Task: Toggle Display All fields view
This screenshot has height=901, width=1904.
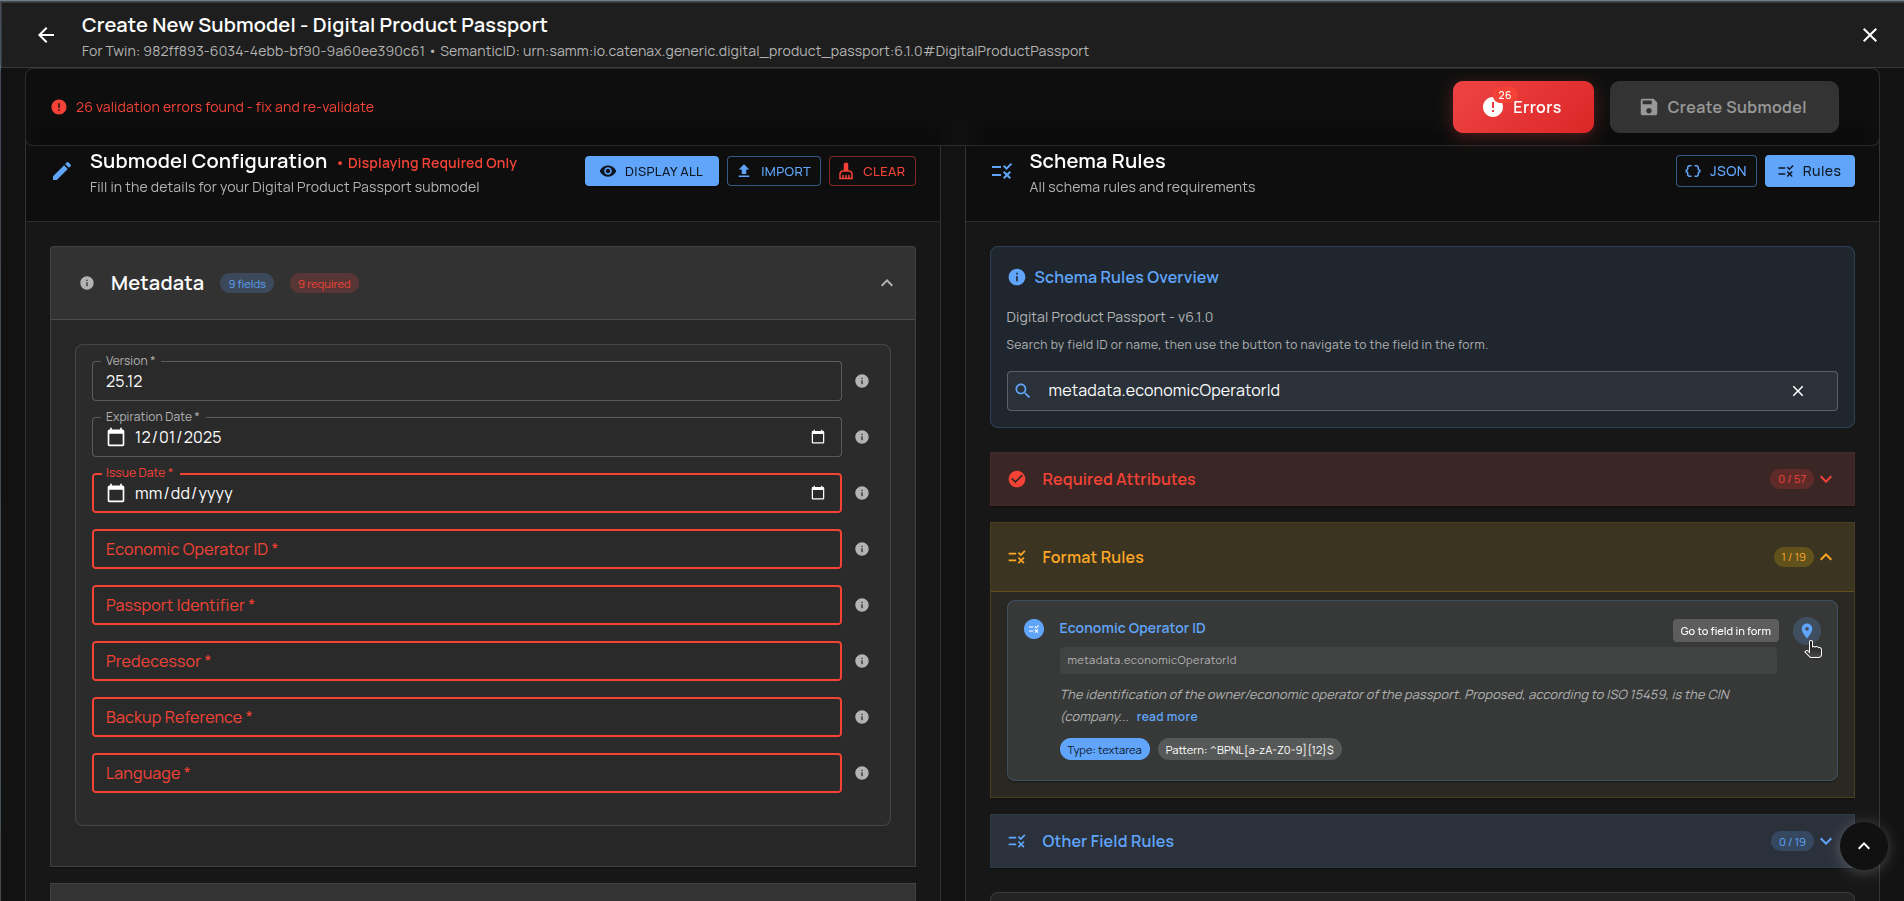Action: tap(651, 171)
